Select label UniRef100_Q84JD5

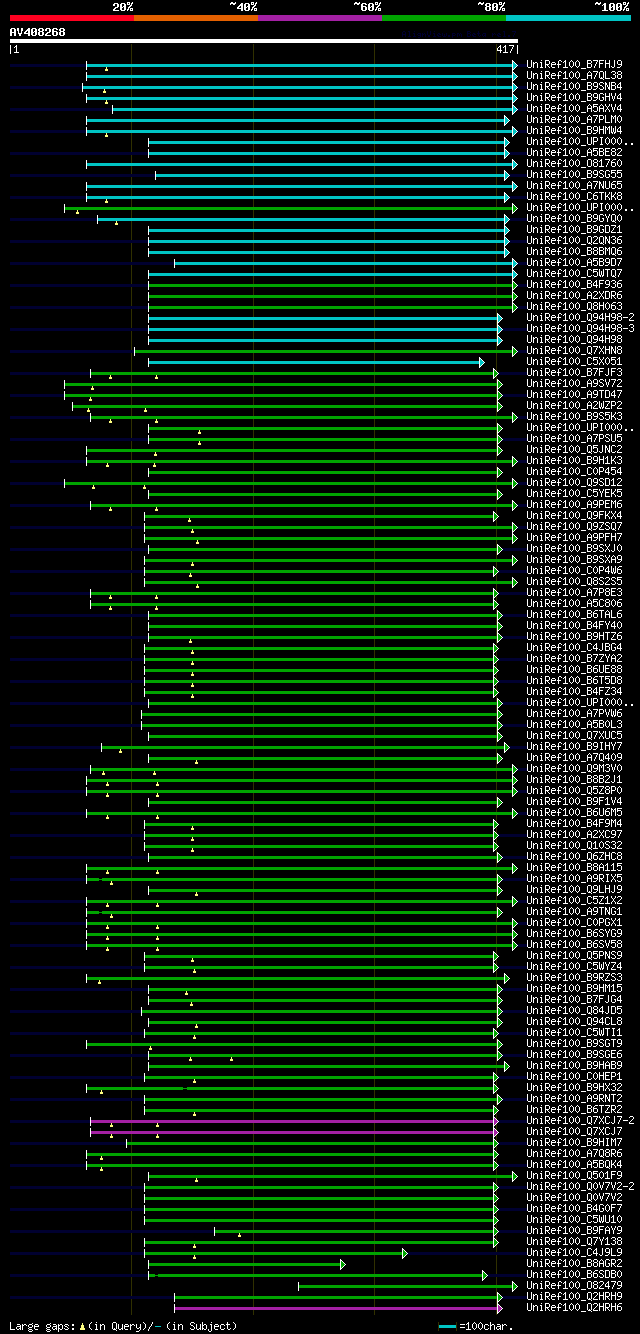pyautogui.click(x=574, y=1010)
